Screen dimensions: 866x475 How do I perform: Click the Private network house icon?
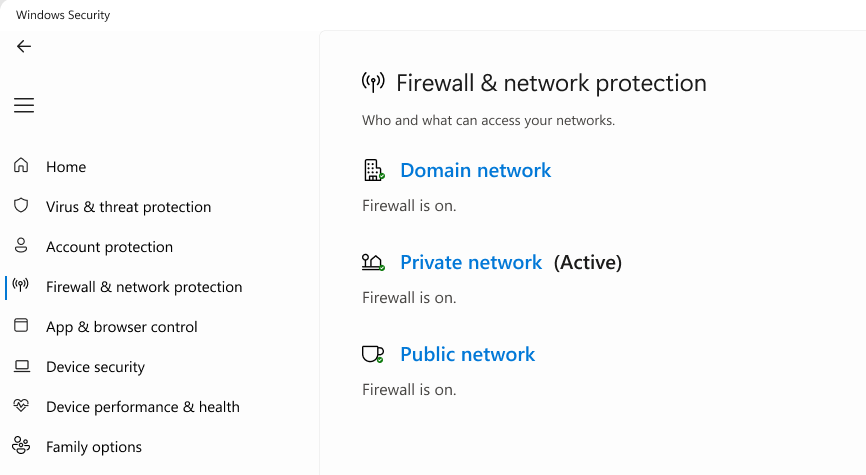pos(373,262)
